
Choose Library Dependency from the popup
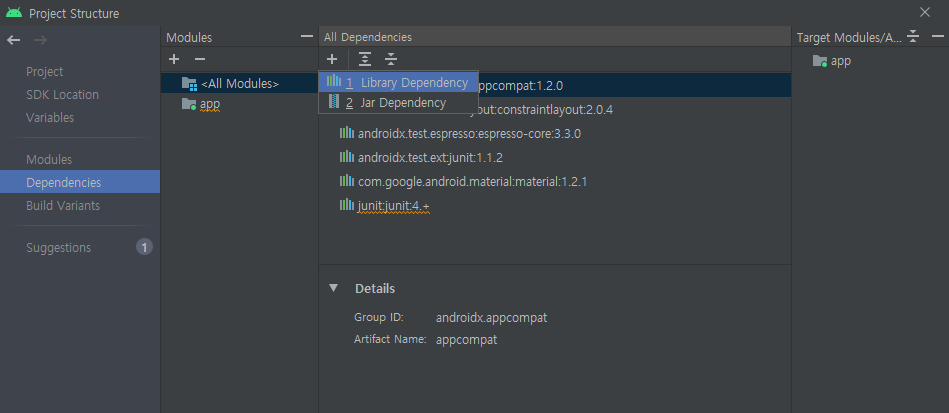pos(398,82)
